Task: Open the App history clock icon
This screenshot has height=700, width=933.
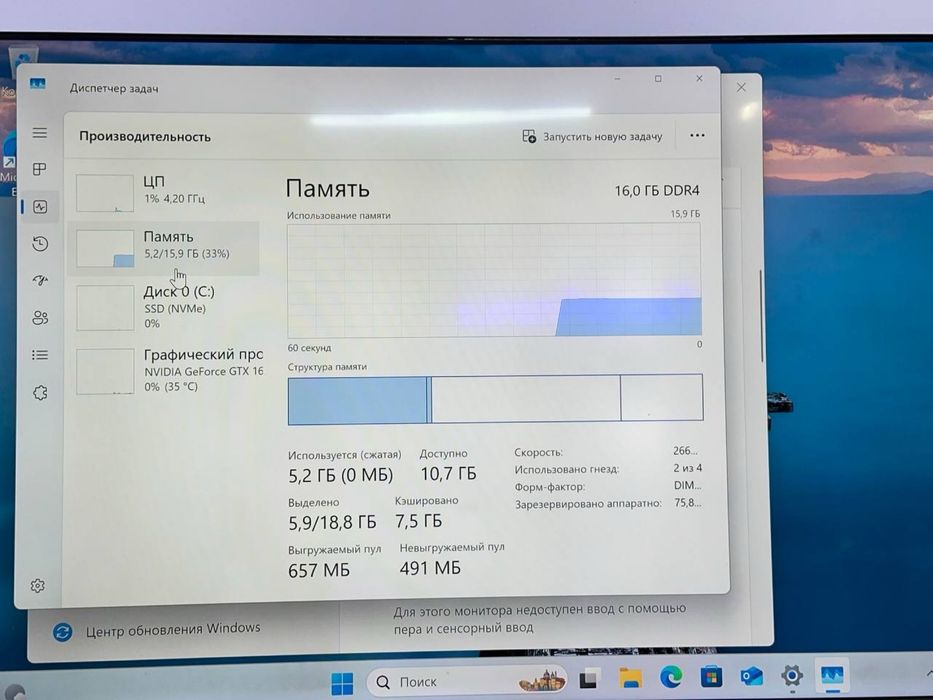Action: [x=40, y=243]
